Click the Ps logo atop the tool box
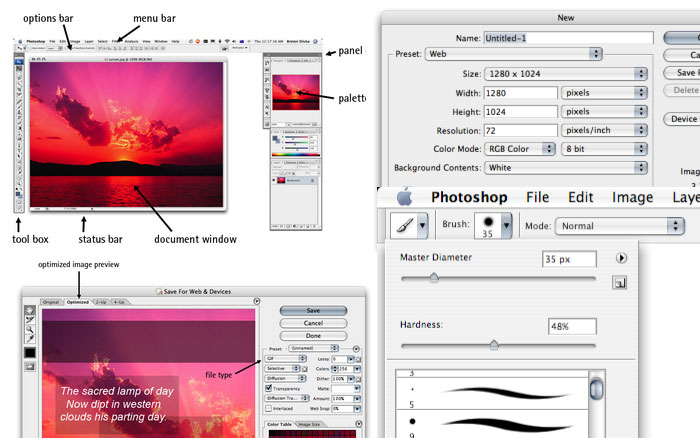Screen dimensions: 700x438 click(x=19, y=62)
